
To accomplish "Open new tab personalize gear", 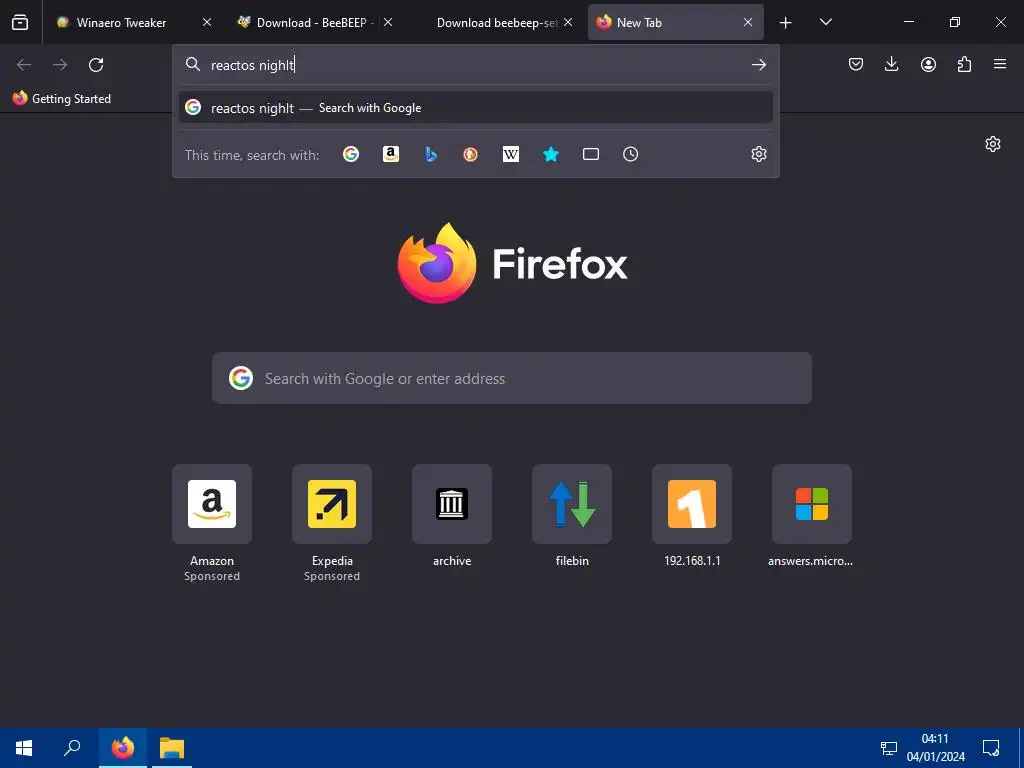I will (993, 144).
